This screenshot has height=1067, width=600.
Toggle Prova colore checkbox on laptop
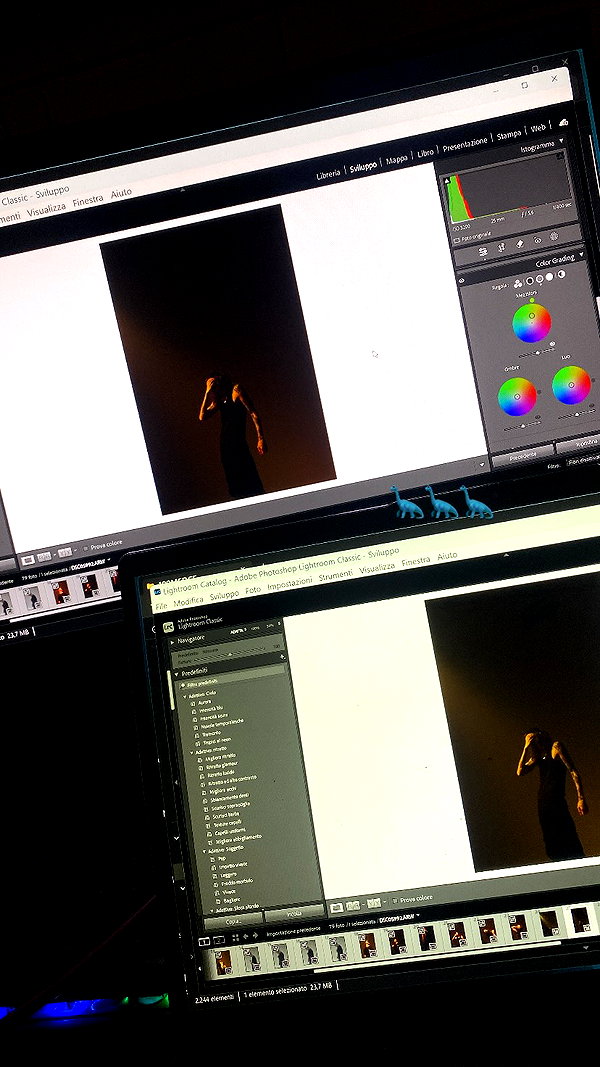pyautogui.click(x=395, y=900)
